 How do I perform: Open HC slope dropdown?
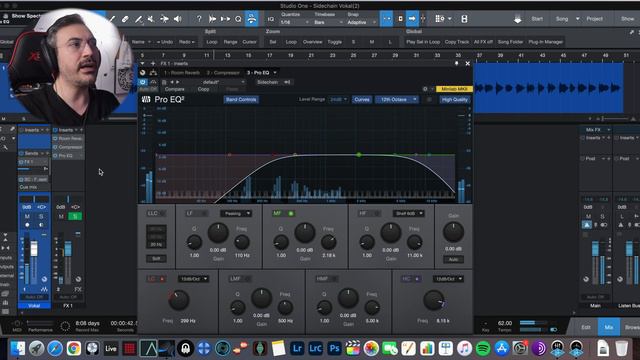point(448,279)
